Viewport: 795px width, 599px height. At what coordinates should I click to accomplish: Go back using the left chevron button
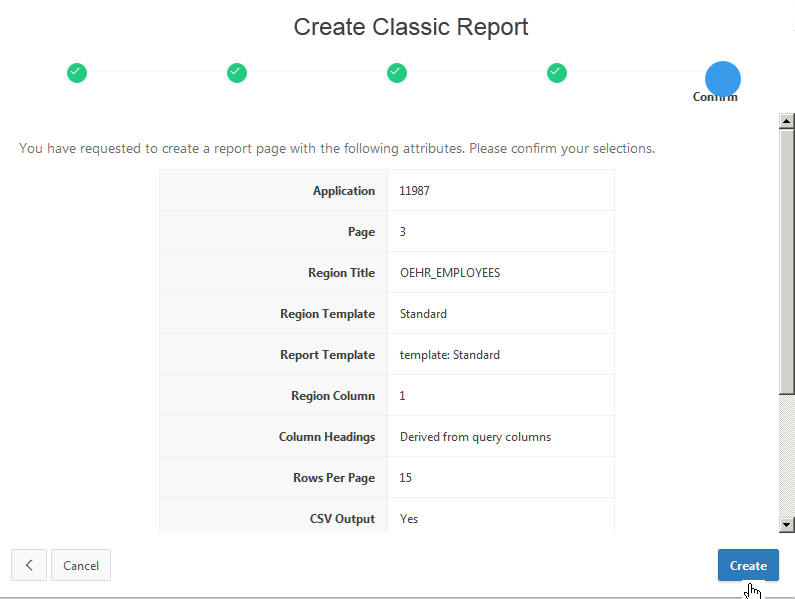[x=29, y=565]
